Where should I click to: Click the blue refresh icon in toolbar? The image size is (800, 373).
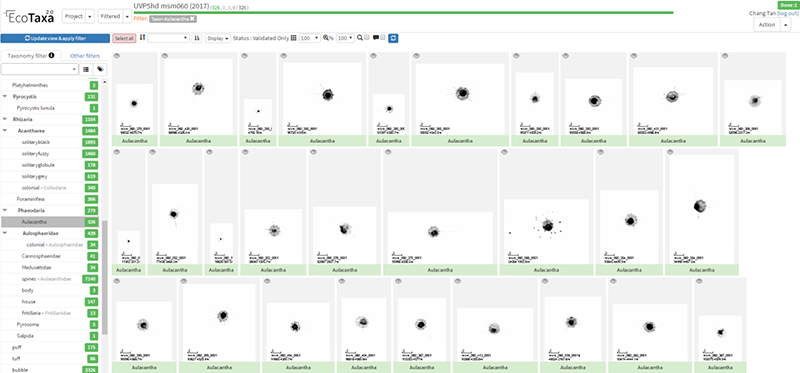point(393,38)
